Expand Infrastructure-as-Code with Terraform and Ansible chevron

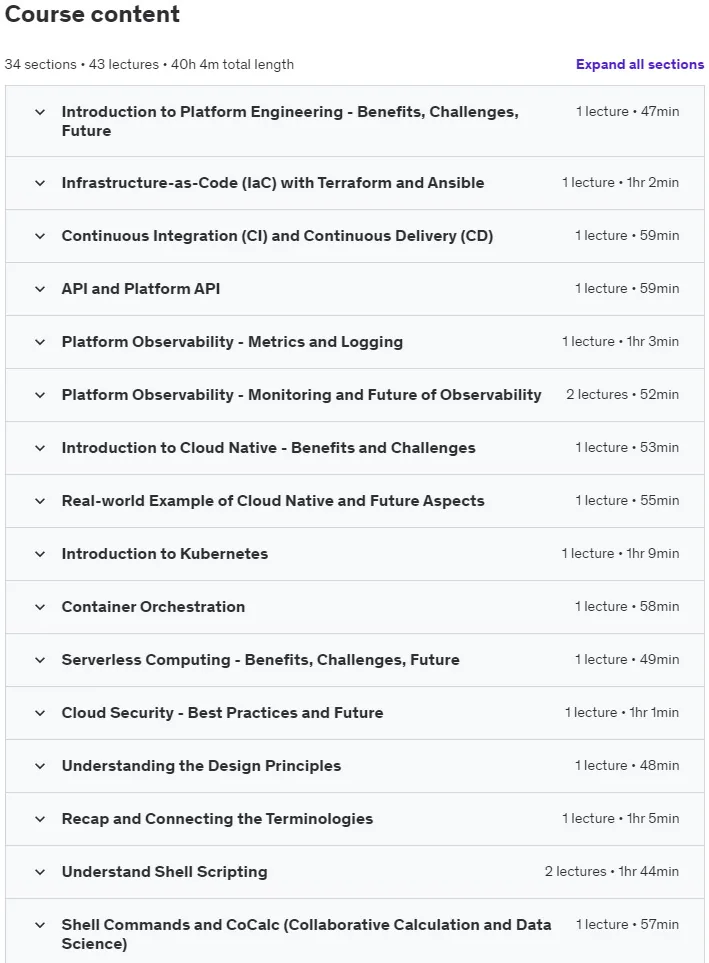pos(40,183)
